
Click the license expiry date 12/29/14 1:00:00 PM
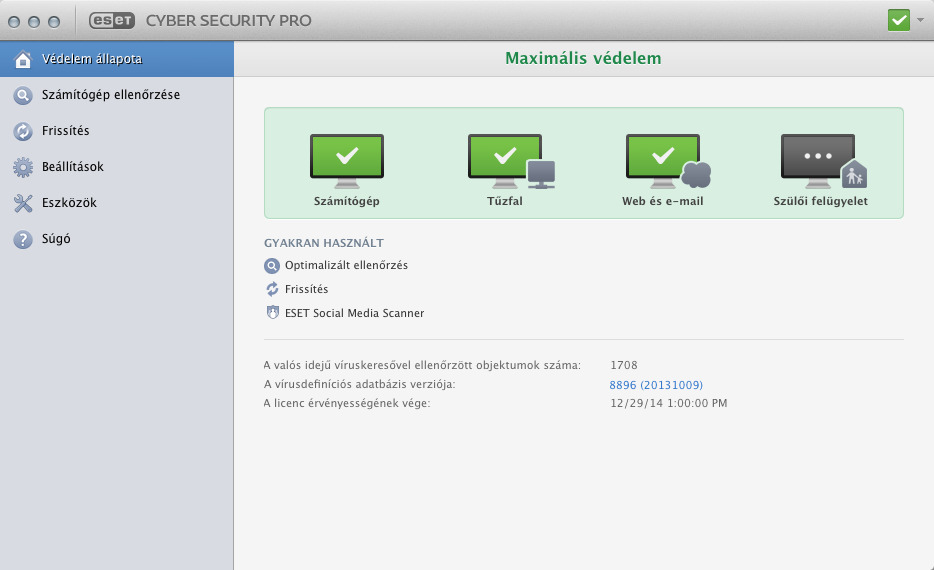[x=668, y=403]
